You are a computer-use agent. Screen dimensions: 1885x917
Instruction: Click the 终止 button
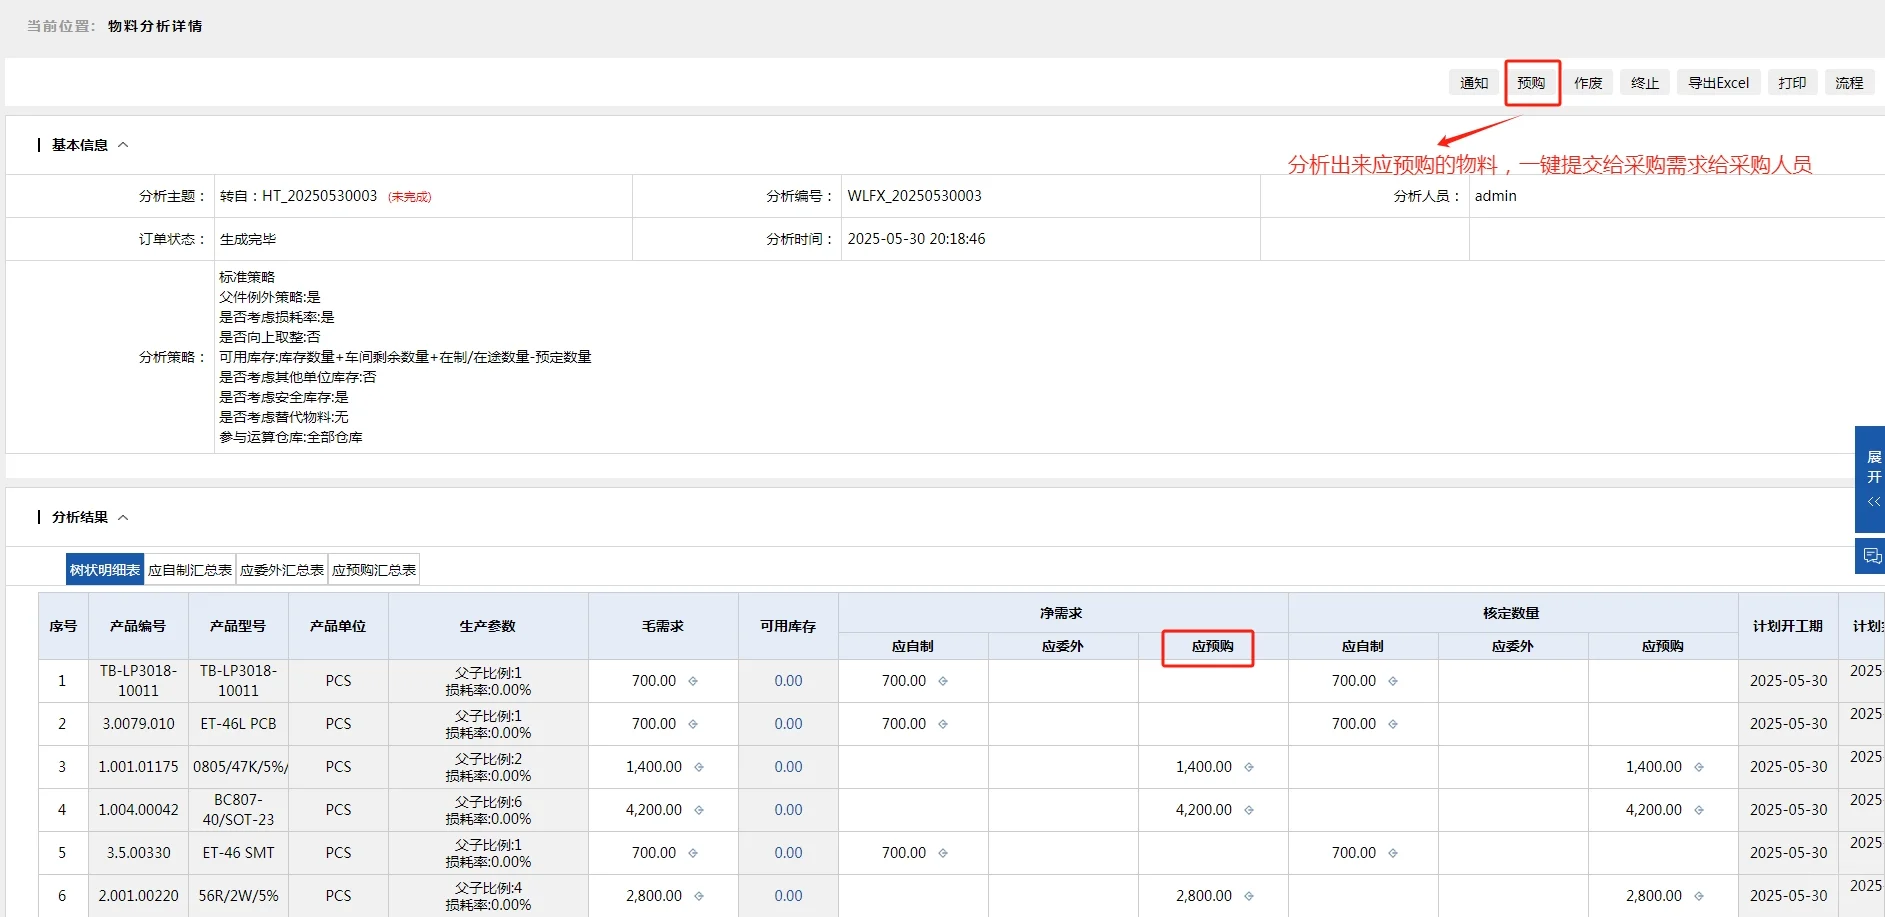click(x=1645, y=83)
